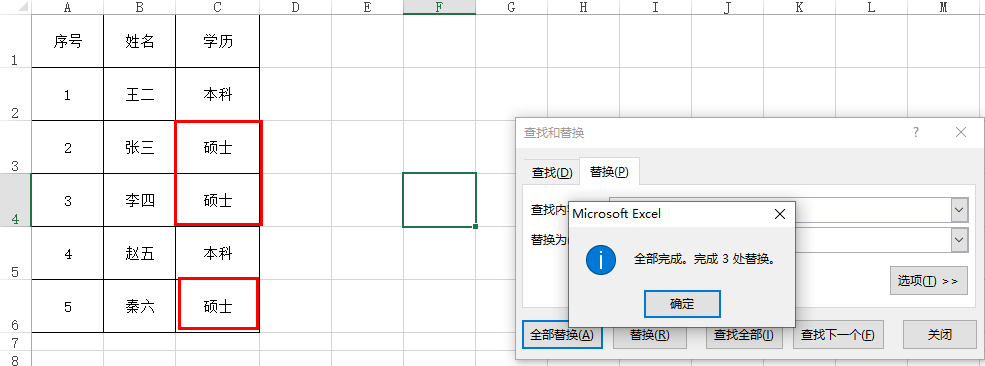This screenshot has height=366, width=985.
Task: Click 赵五's 本科 education cell
Action: (x=217, y=254)
